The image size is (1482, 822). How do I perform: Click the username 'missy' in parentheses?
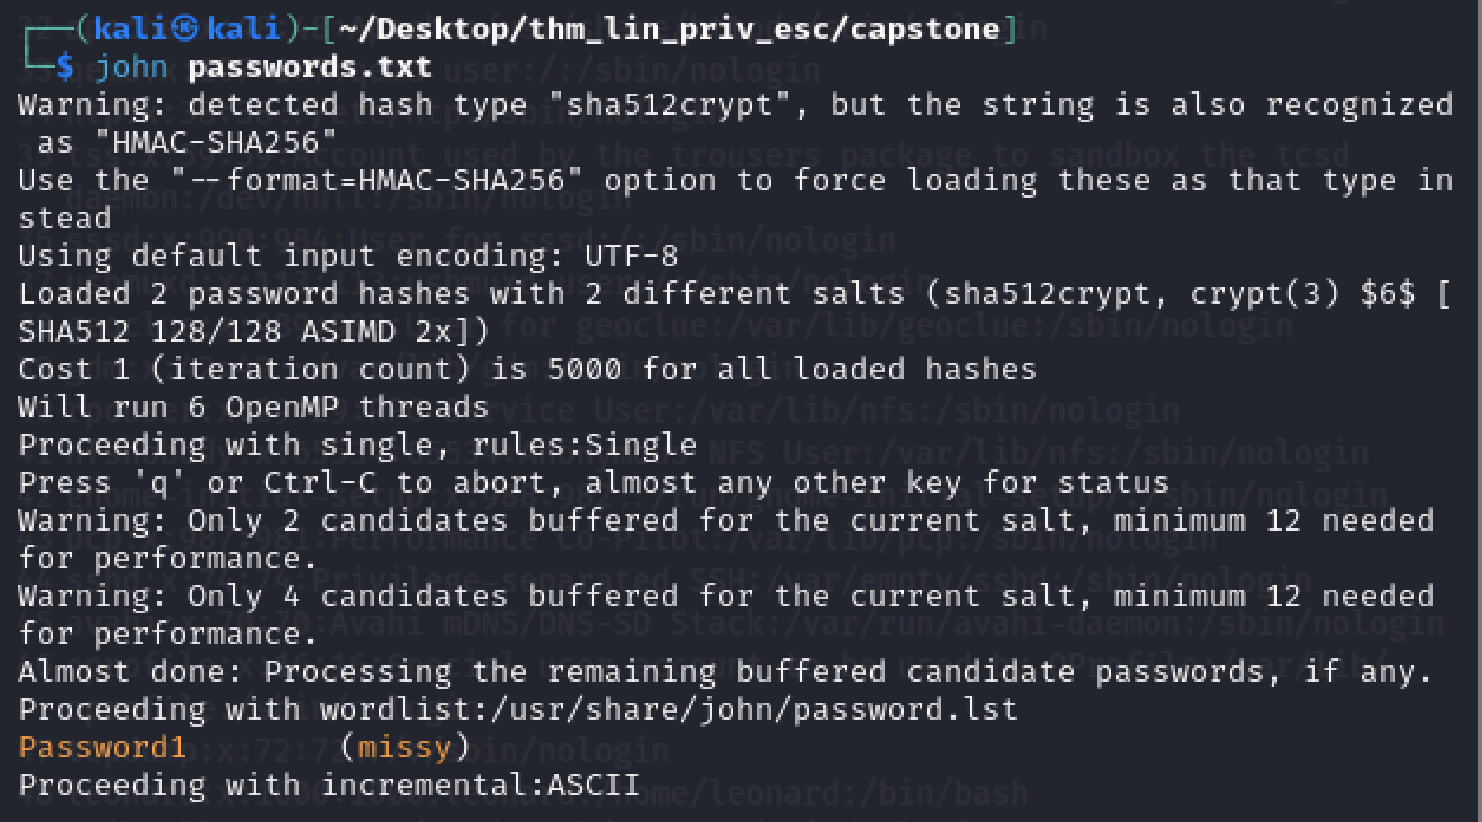coord(405,747)
